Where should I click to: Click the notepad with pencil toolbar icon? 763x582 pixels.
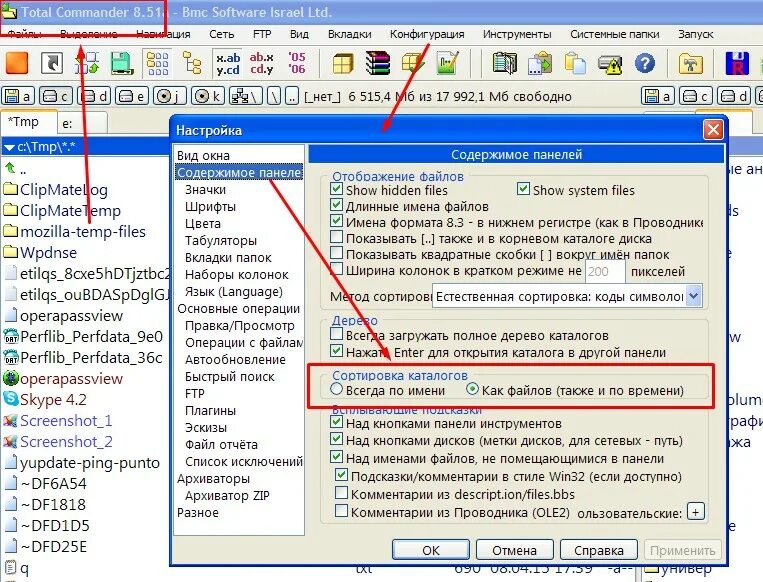[x=448, y=63]
